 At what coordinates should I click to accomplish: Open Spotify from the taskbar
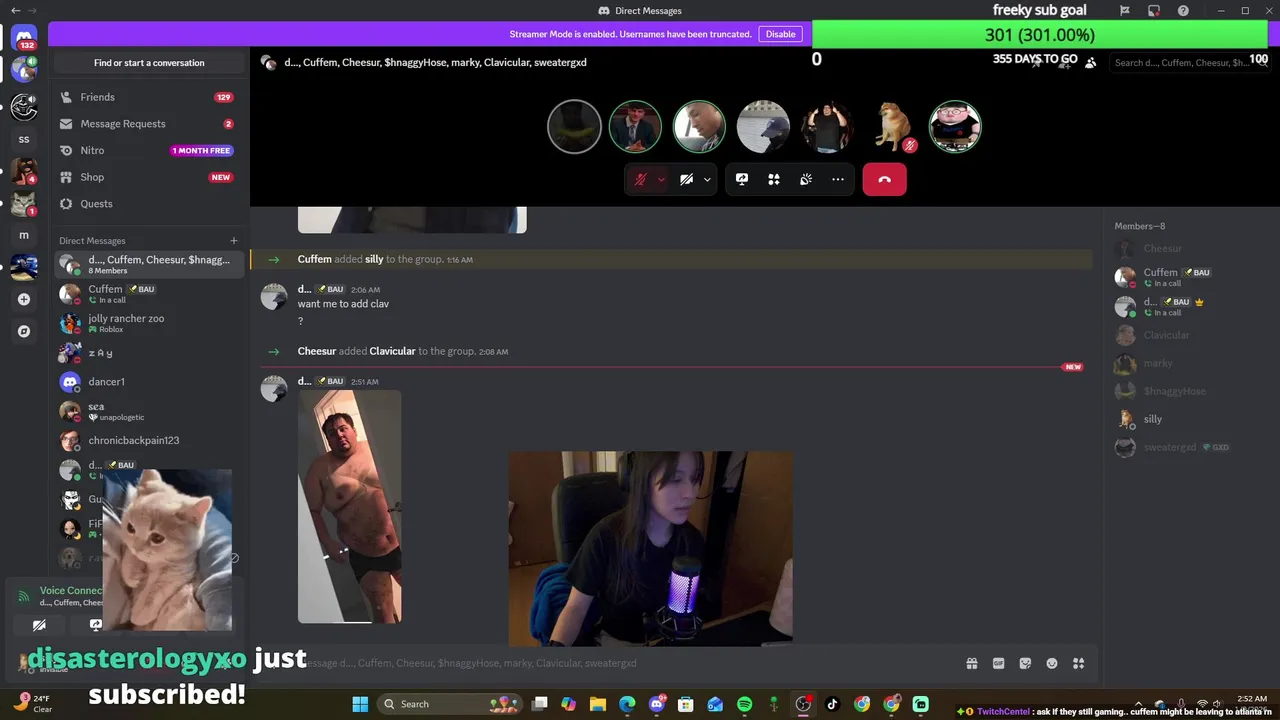tap(744, 704)
